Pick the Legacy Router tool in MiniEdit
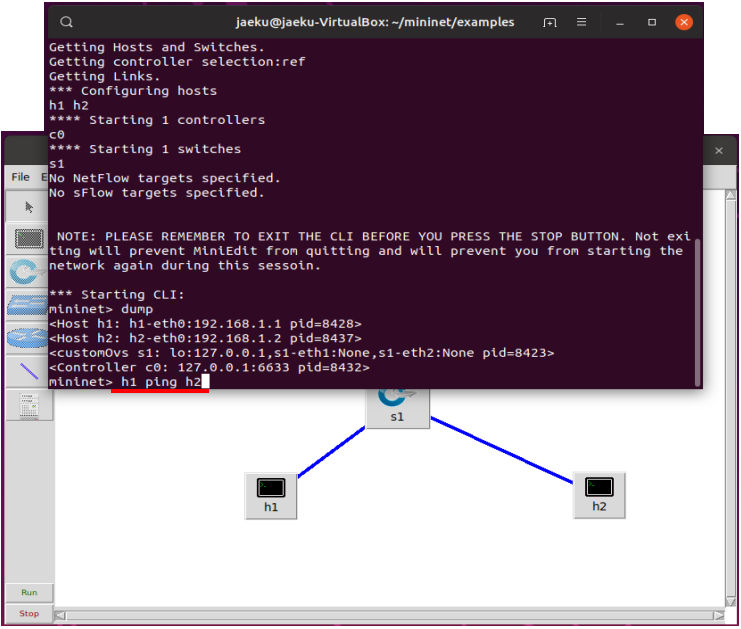The image size is (741, 629). point(28,338)
